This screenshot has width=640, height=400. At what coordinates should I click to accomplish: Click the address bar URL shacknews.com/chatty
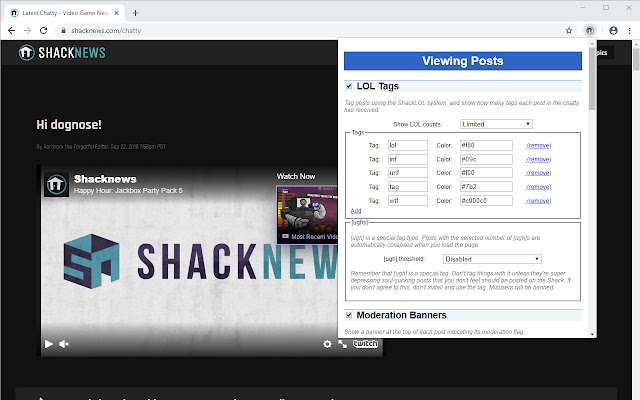point(106,31)
